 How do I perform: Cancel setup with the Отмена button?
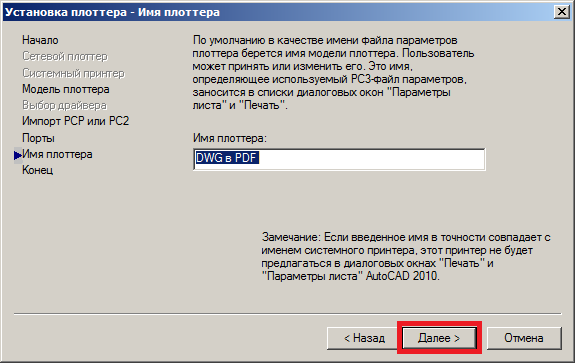coord(524,338)
